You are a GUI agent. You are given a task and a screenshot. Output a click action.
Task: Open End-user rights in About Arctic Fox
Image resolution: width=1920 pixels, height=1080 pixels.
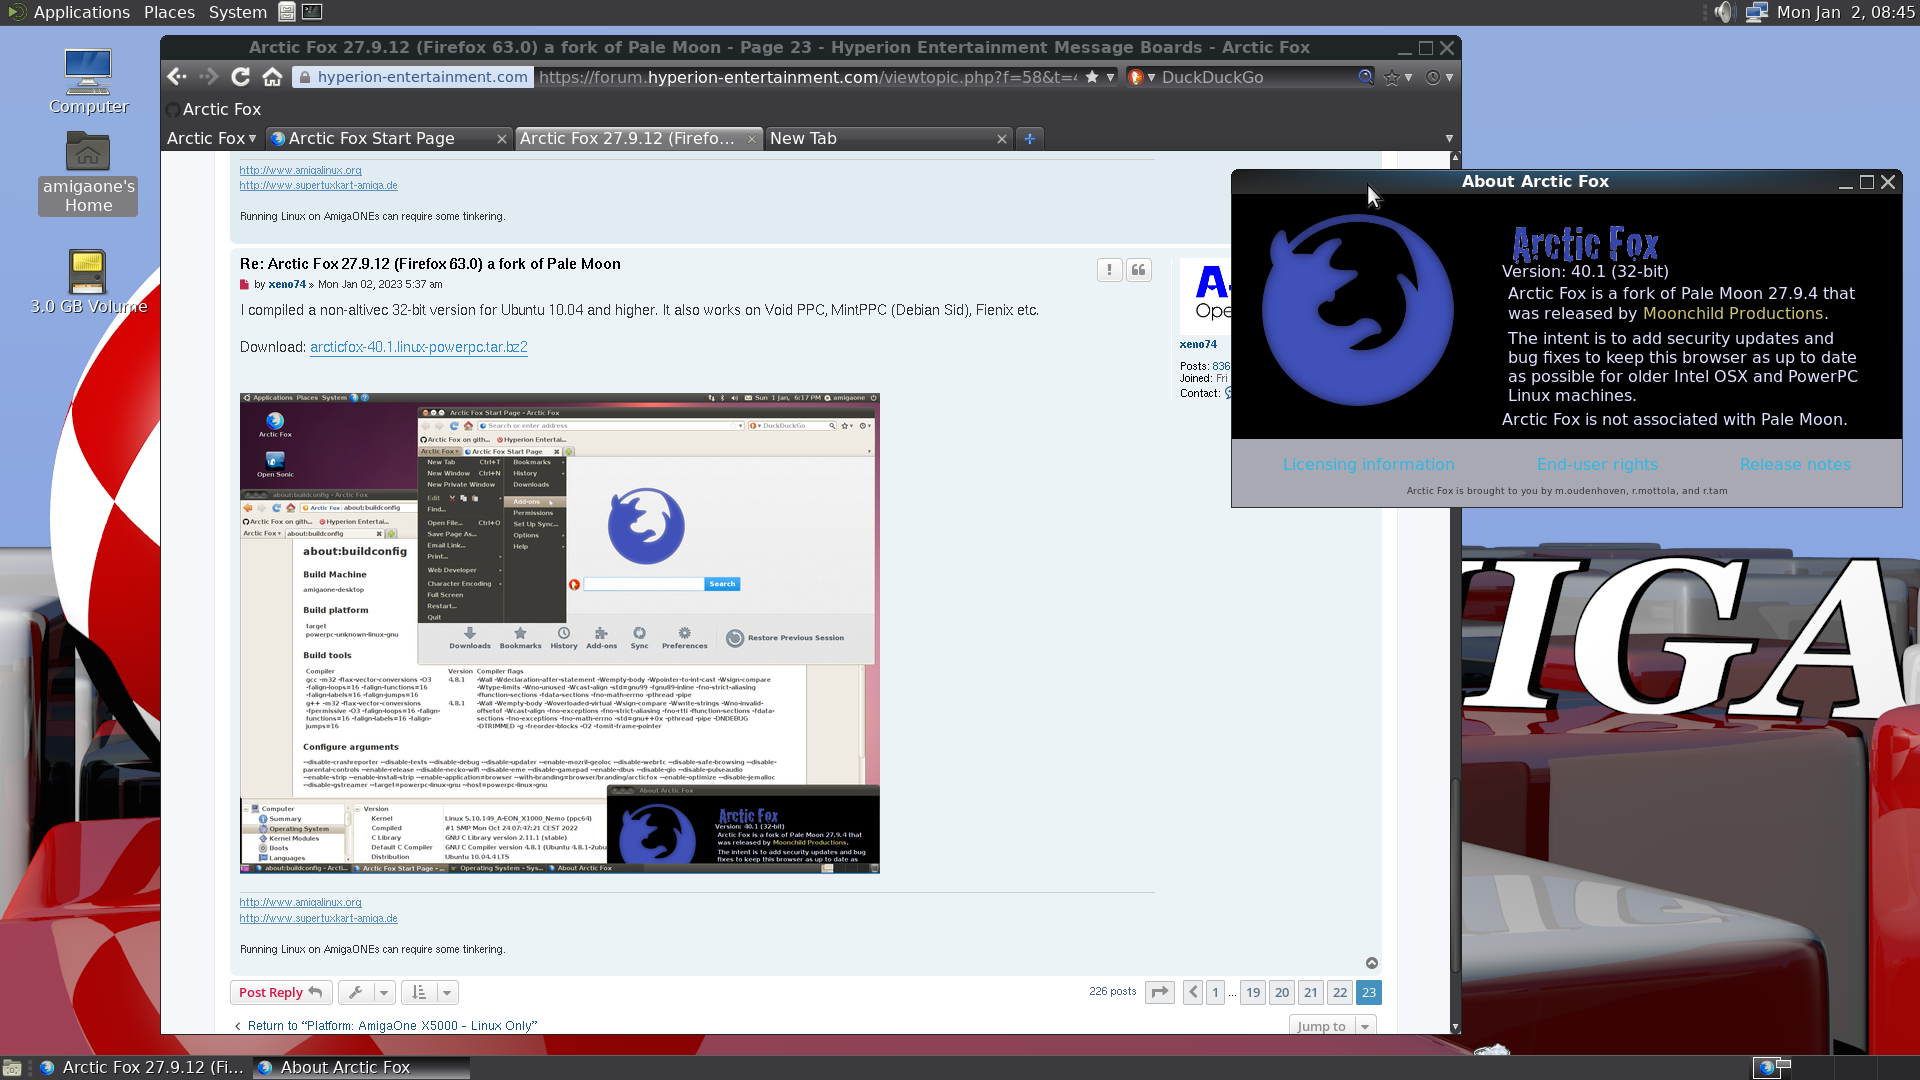tap(1597, 464)
